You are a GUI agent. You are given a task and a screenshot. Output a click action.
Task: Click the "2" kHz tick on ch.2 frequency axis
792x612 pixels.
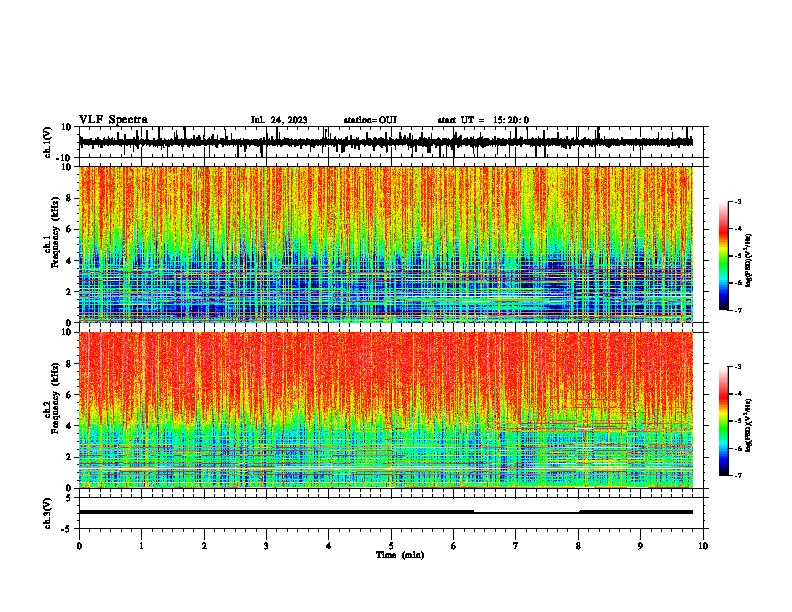pyautogui.click(x=70, y=457)
